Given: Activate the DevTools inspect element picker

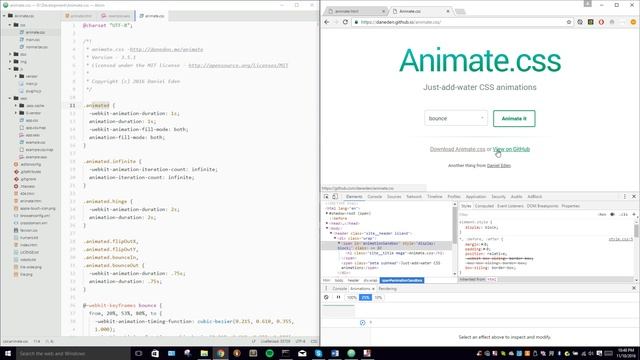Looking at the screenshot, I should tap(326, 196).
